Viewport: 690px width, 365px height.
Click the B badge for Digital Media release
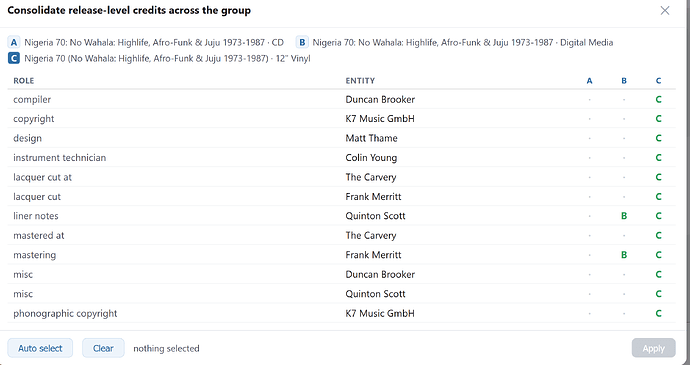coord(302,42)
